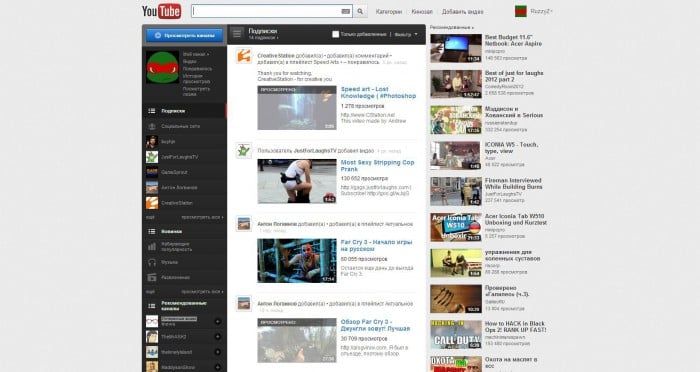
Task: Click Добавить видео in the header
Action: pyautogui.click(x=462, y=12)
